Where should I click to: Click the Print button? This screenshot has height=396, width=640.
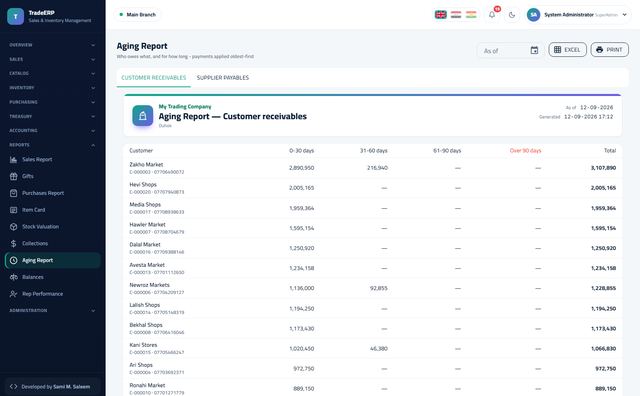(609, 50)
